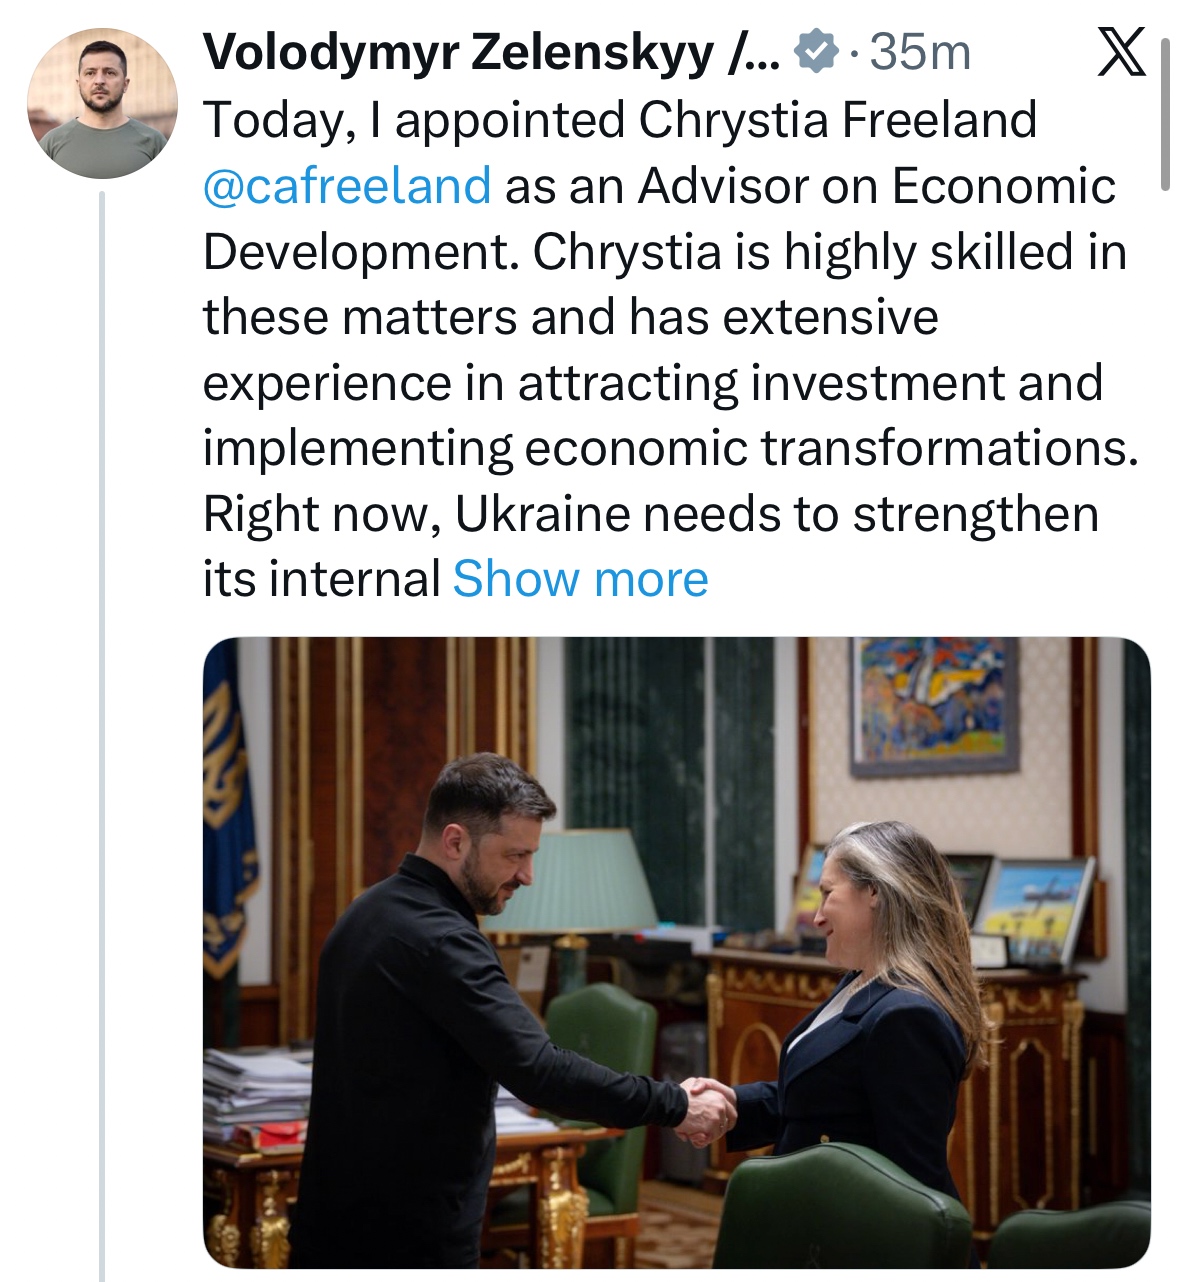This screenshot has width=1179, height=1282.
Task: Click the words "Chrystia Freeland" in the post text
Action: tap(837, 120)
